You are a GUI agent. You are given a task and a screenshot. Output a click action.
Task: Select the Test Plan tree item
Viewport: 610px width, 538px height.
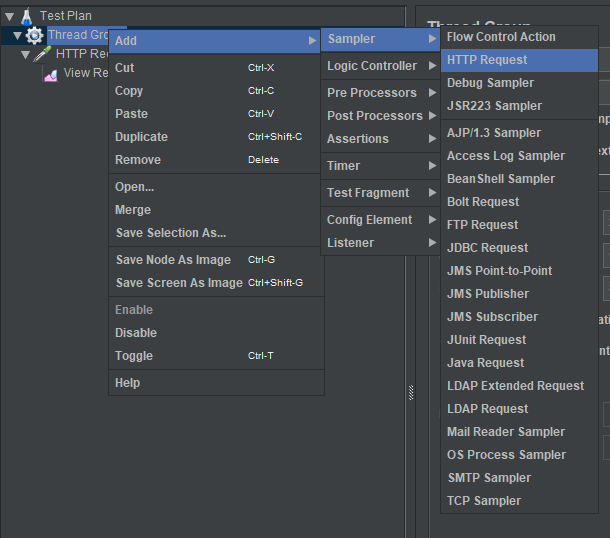66,16
